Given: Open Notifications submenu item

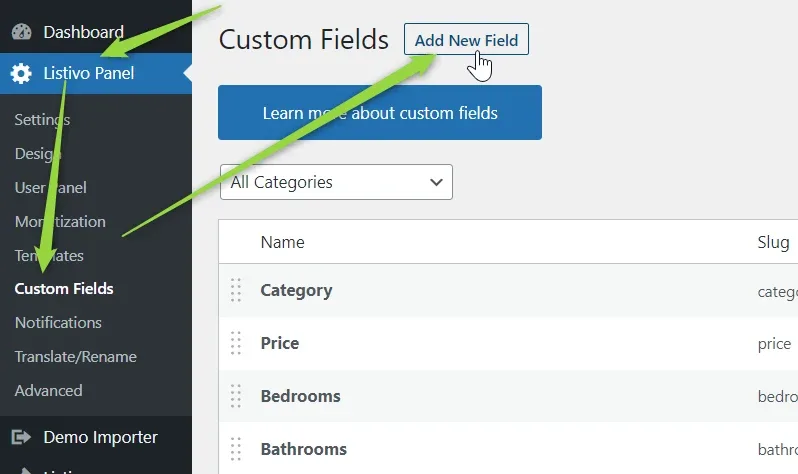Looking at the screenshot, I should click(58, 323).
